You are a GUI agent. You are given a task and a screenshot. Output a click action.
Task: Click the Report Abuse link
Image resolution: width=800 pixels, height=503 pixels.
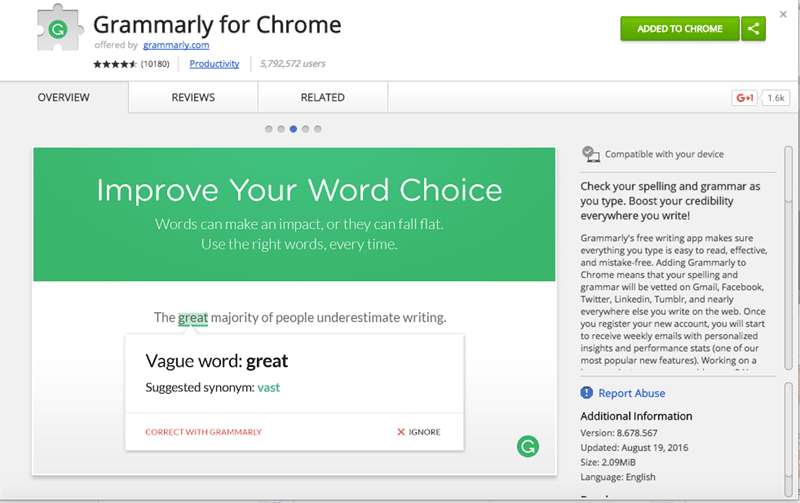pyautogui.click(x=631, y=393)
